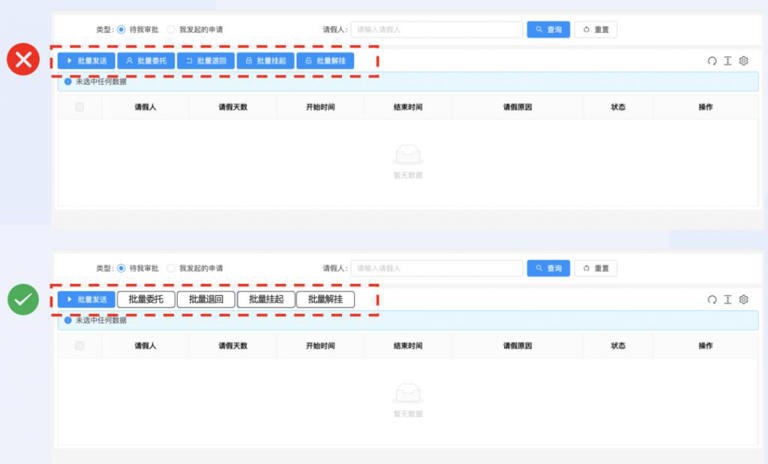Open the settings gear in the upper example
Image resolution: width=768 pixels, height=464 pixels.
744,61
